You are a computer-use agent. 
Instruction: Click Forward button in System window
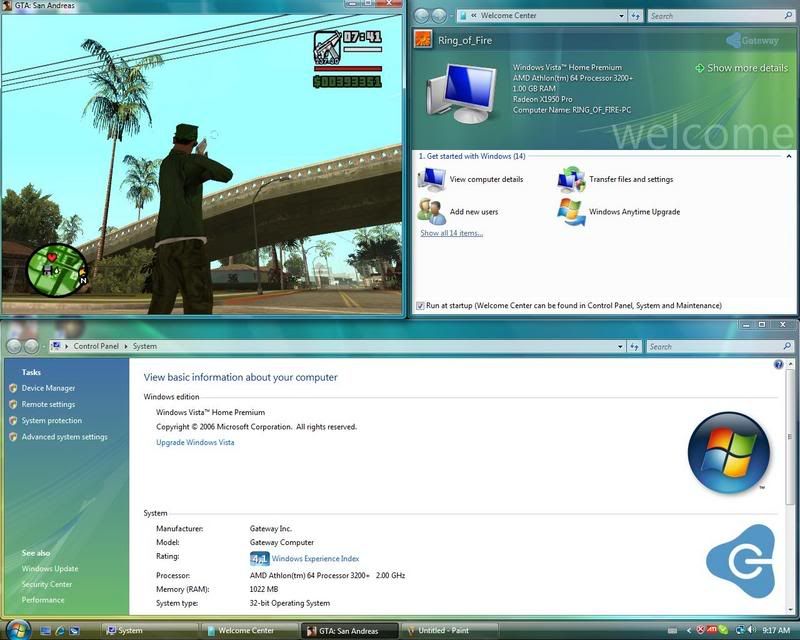tap(32, 347)
